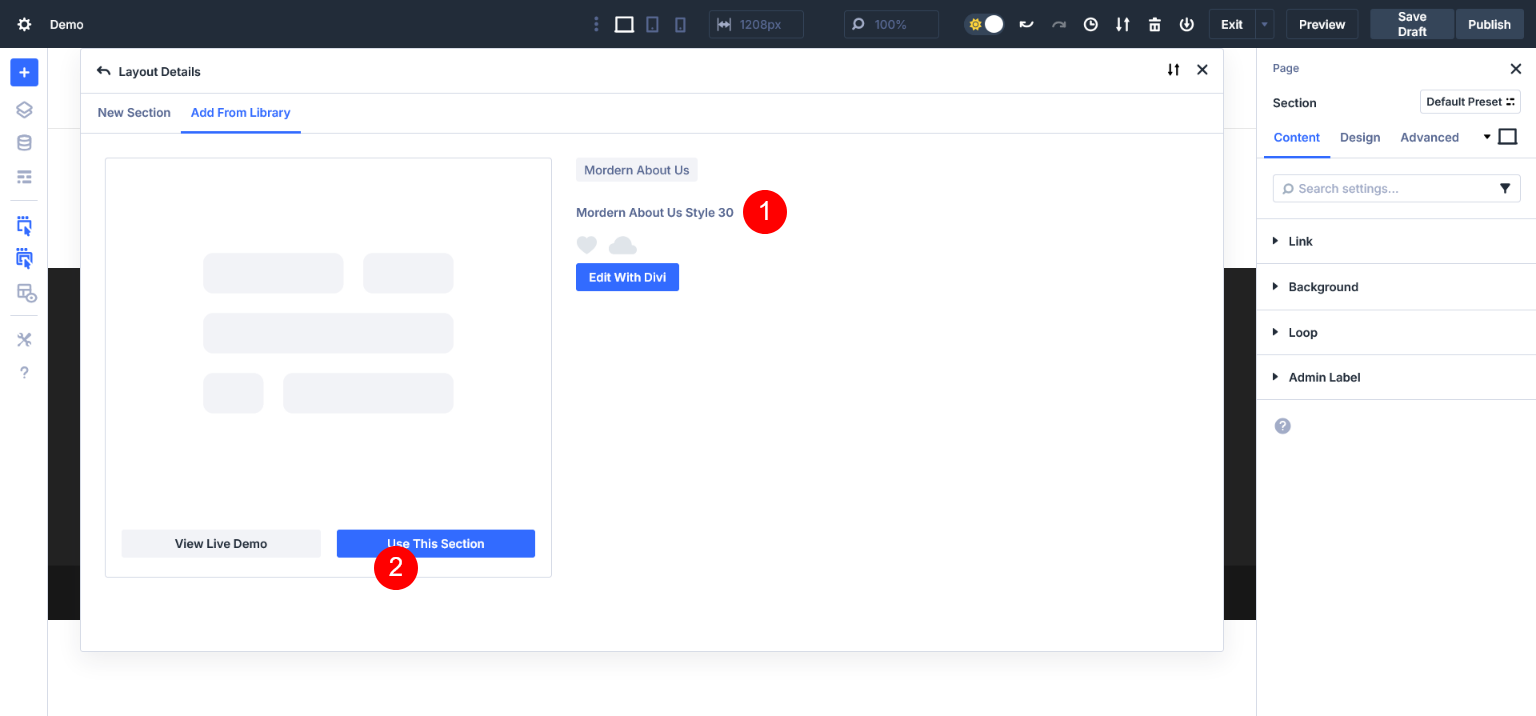
Task: Switch to desktop view icon
Action: 624,24
